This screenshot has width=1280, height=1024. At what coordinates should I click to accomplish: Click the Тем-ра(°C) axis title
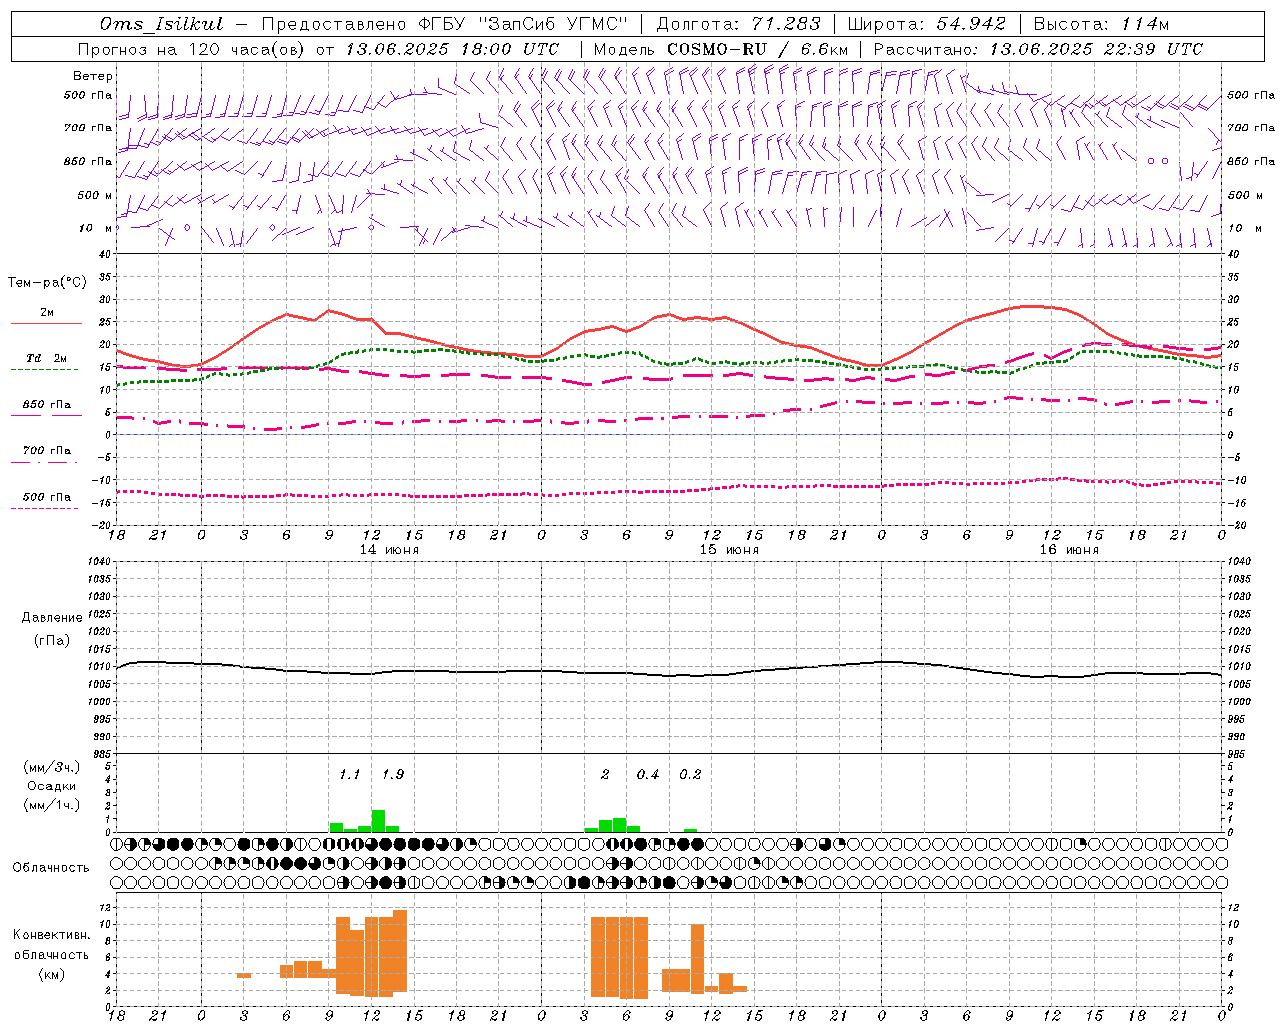(47, 283)
